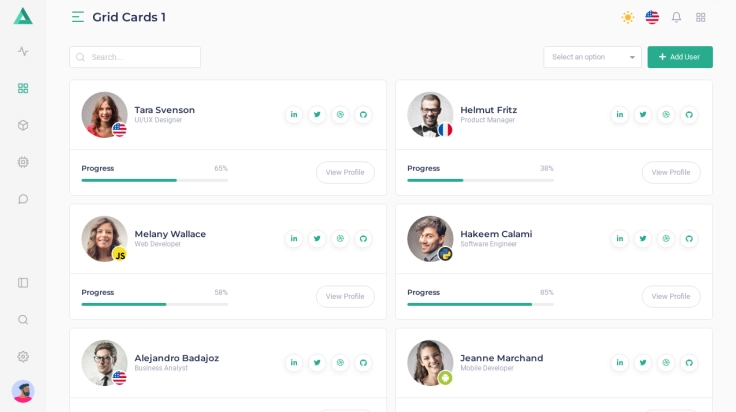Click the LinkedIn icon on Tara Svenson's card
736x412 pixels.
click(x=294, y=115)
